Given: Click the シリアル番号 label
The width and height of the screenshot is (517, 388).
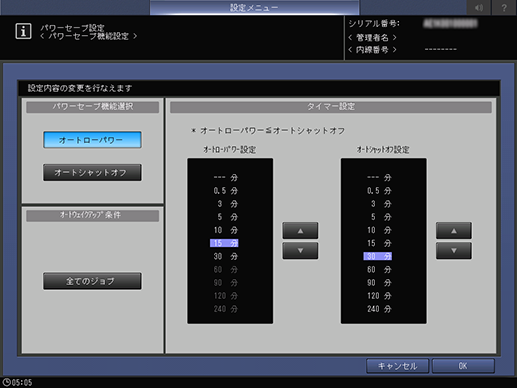Looking at the screenshot, I should (x=374, y=24).
